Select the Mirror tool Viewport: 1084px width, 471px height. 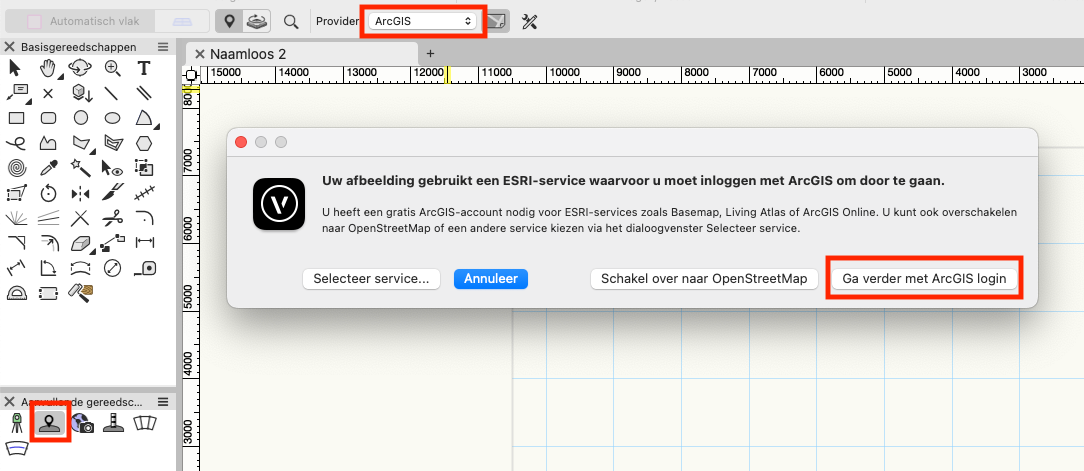80,192
